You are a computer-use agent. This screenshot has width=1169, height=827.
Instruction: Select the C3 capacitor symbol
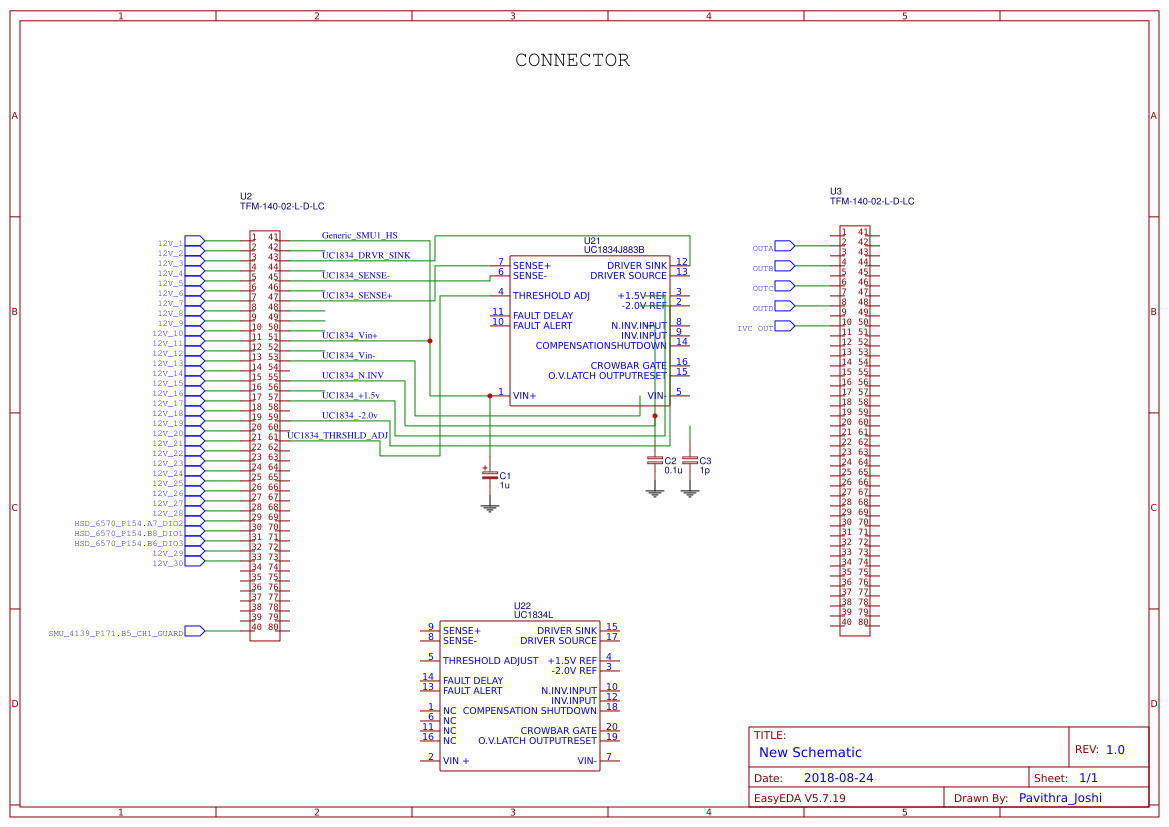pyautogui.click(x=690, y=461)
